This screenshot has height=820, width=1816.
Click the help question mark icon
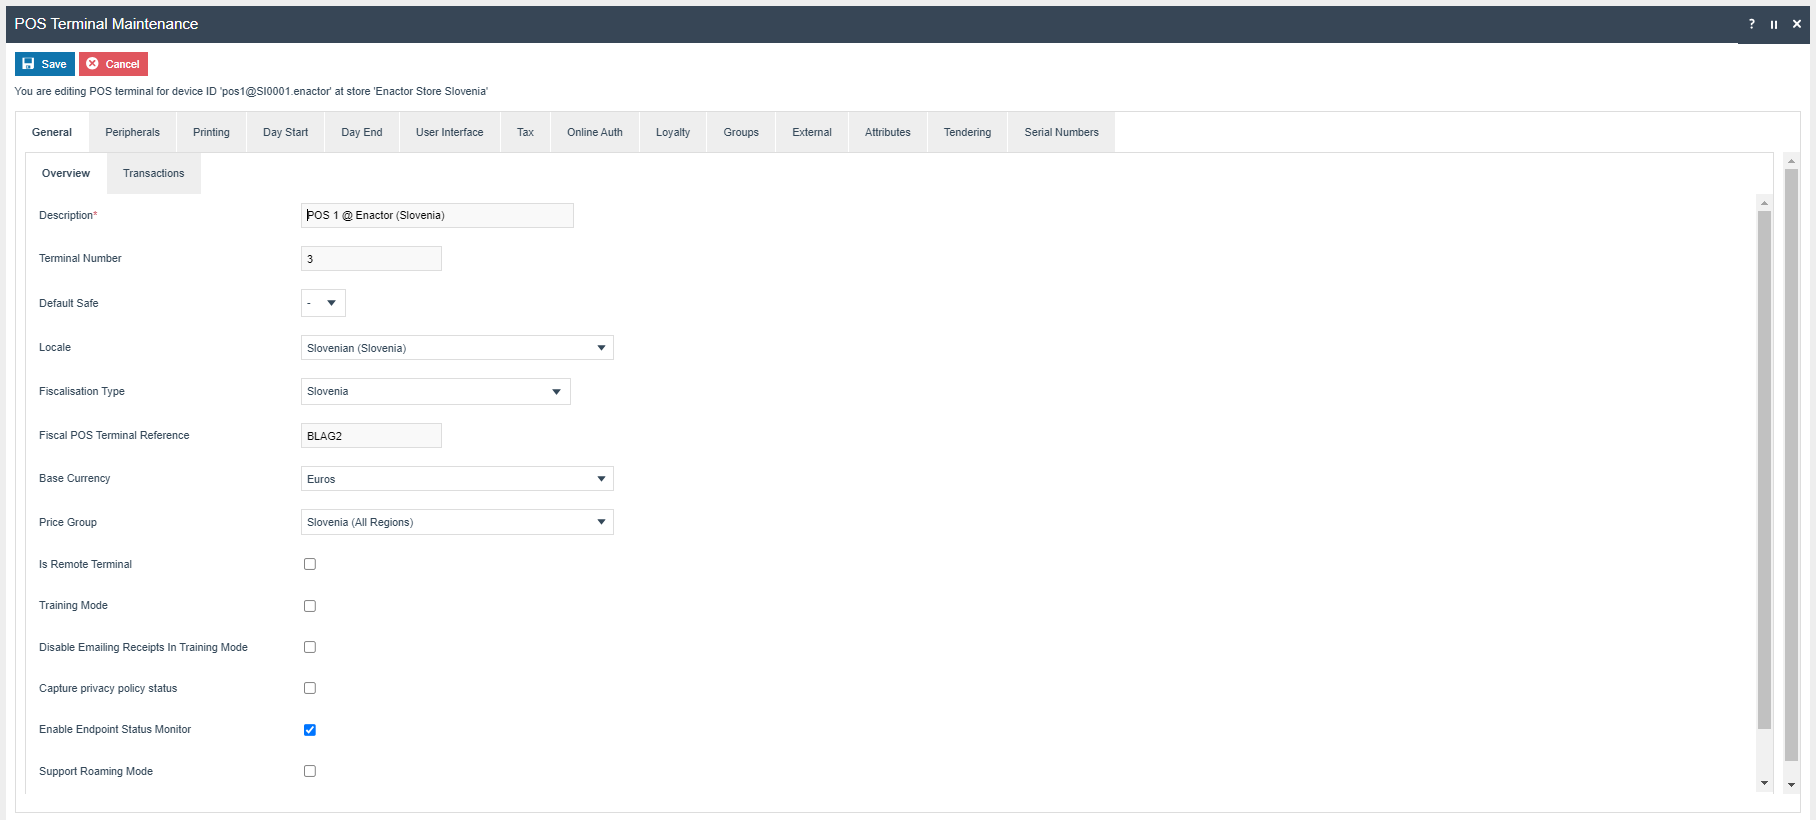[x=1751, y=24]
